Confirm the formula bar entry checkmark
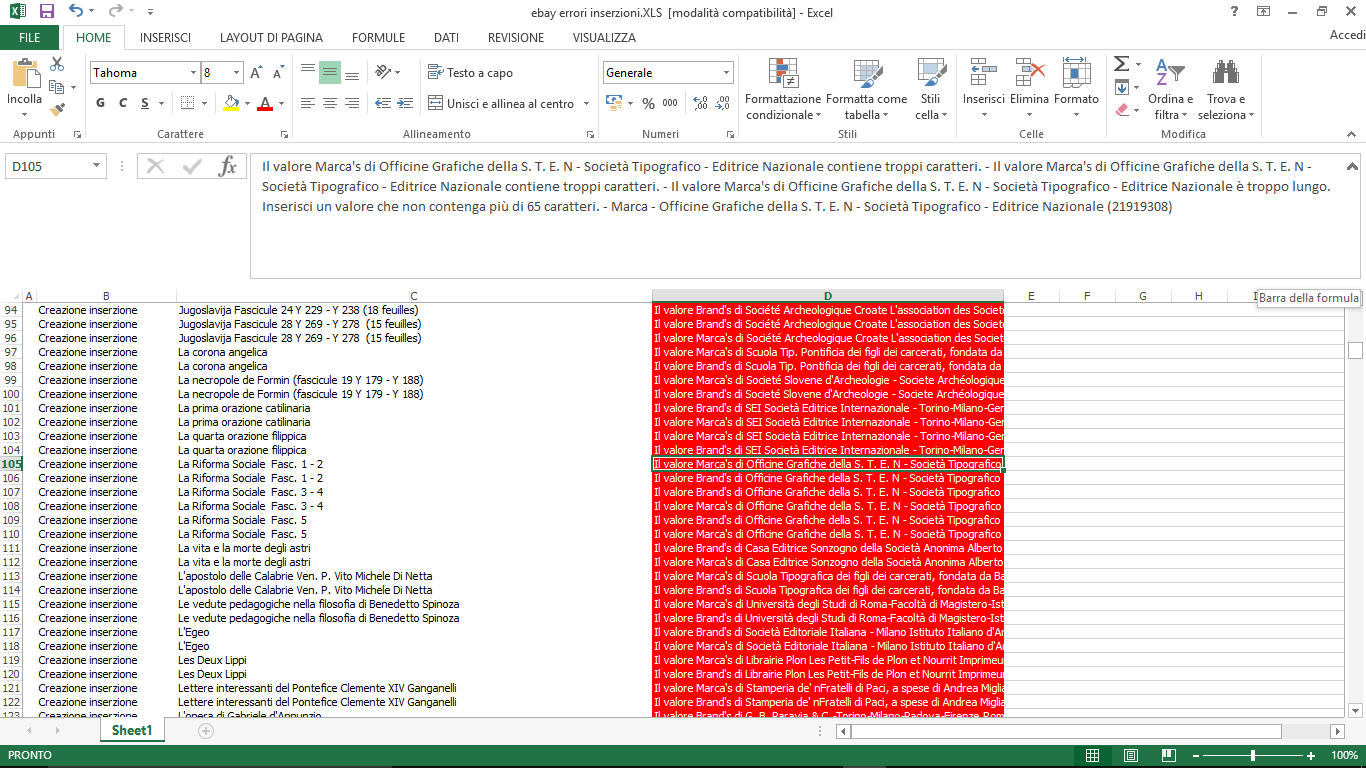The height and width of the screenshot is (768, 1366). pos(191,166)
